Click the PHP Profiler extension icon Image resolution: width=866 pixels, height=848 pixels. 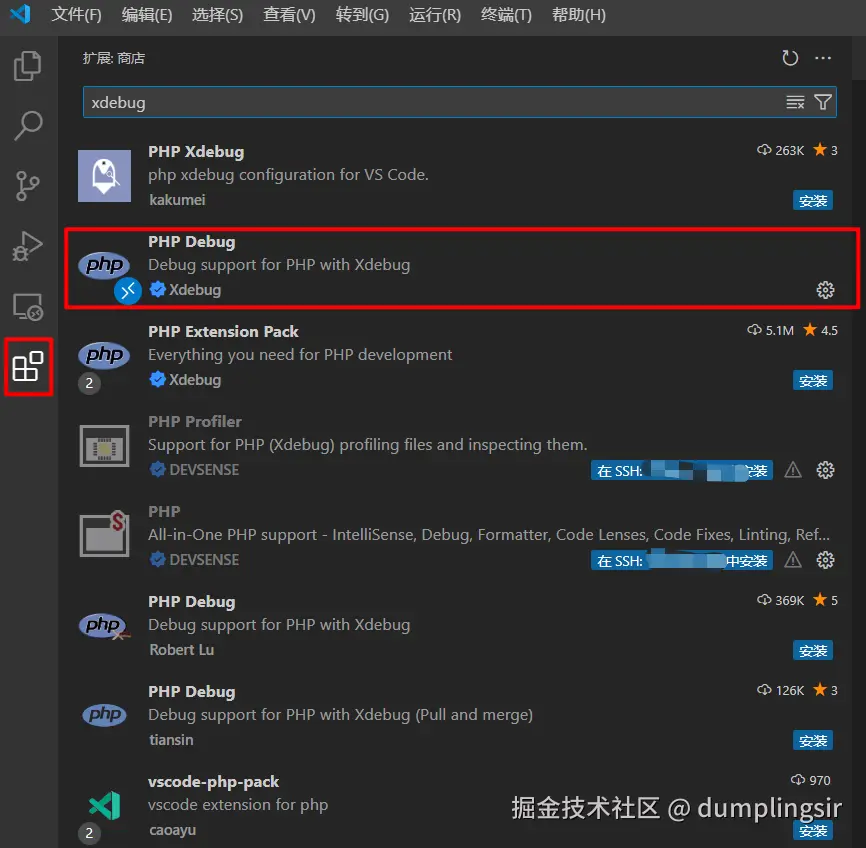click(104, 446)
